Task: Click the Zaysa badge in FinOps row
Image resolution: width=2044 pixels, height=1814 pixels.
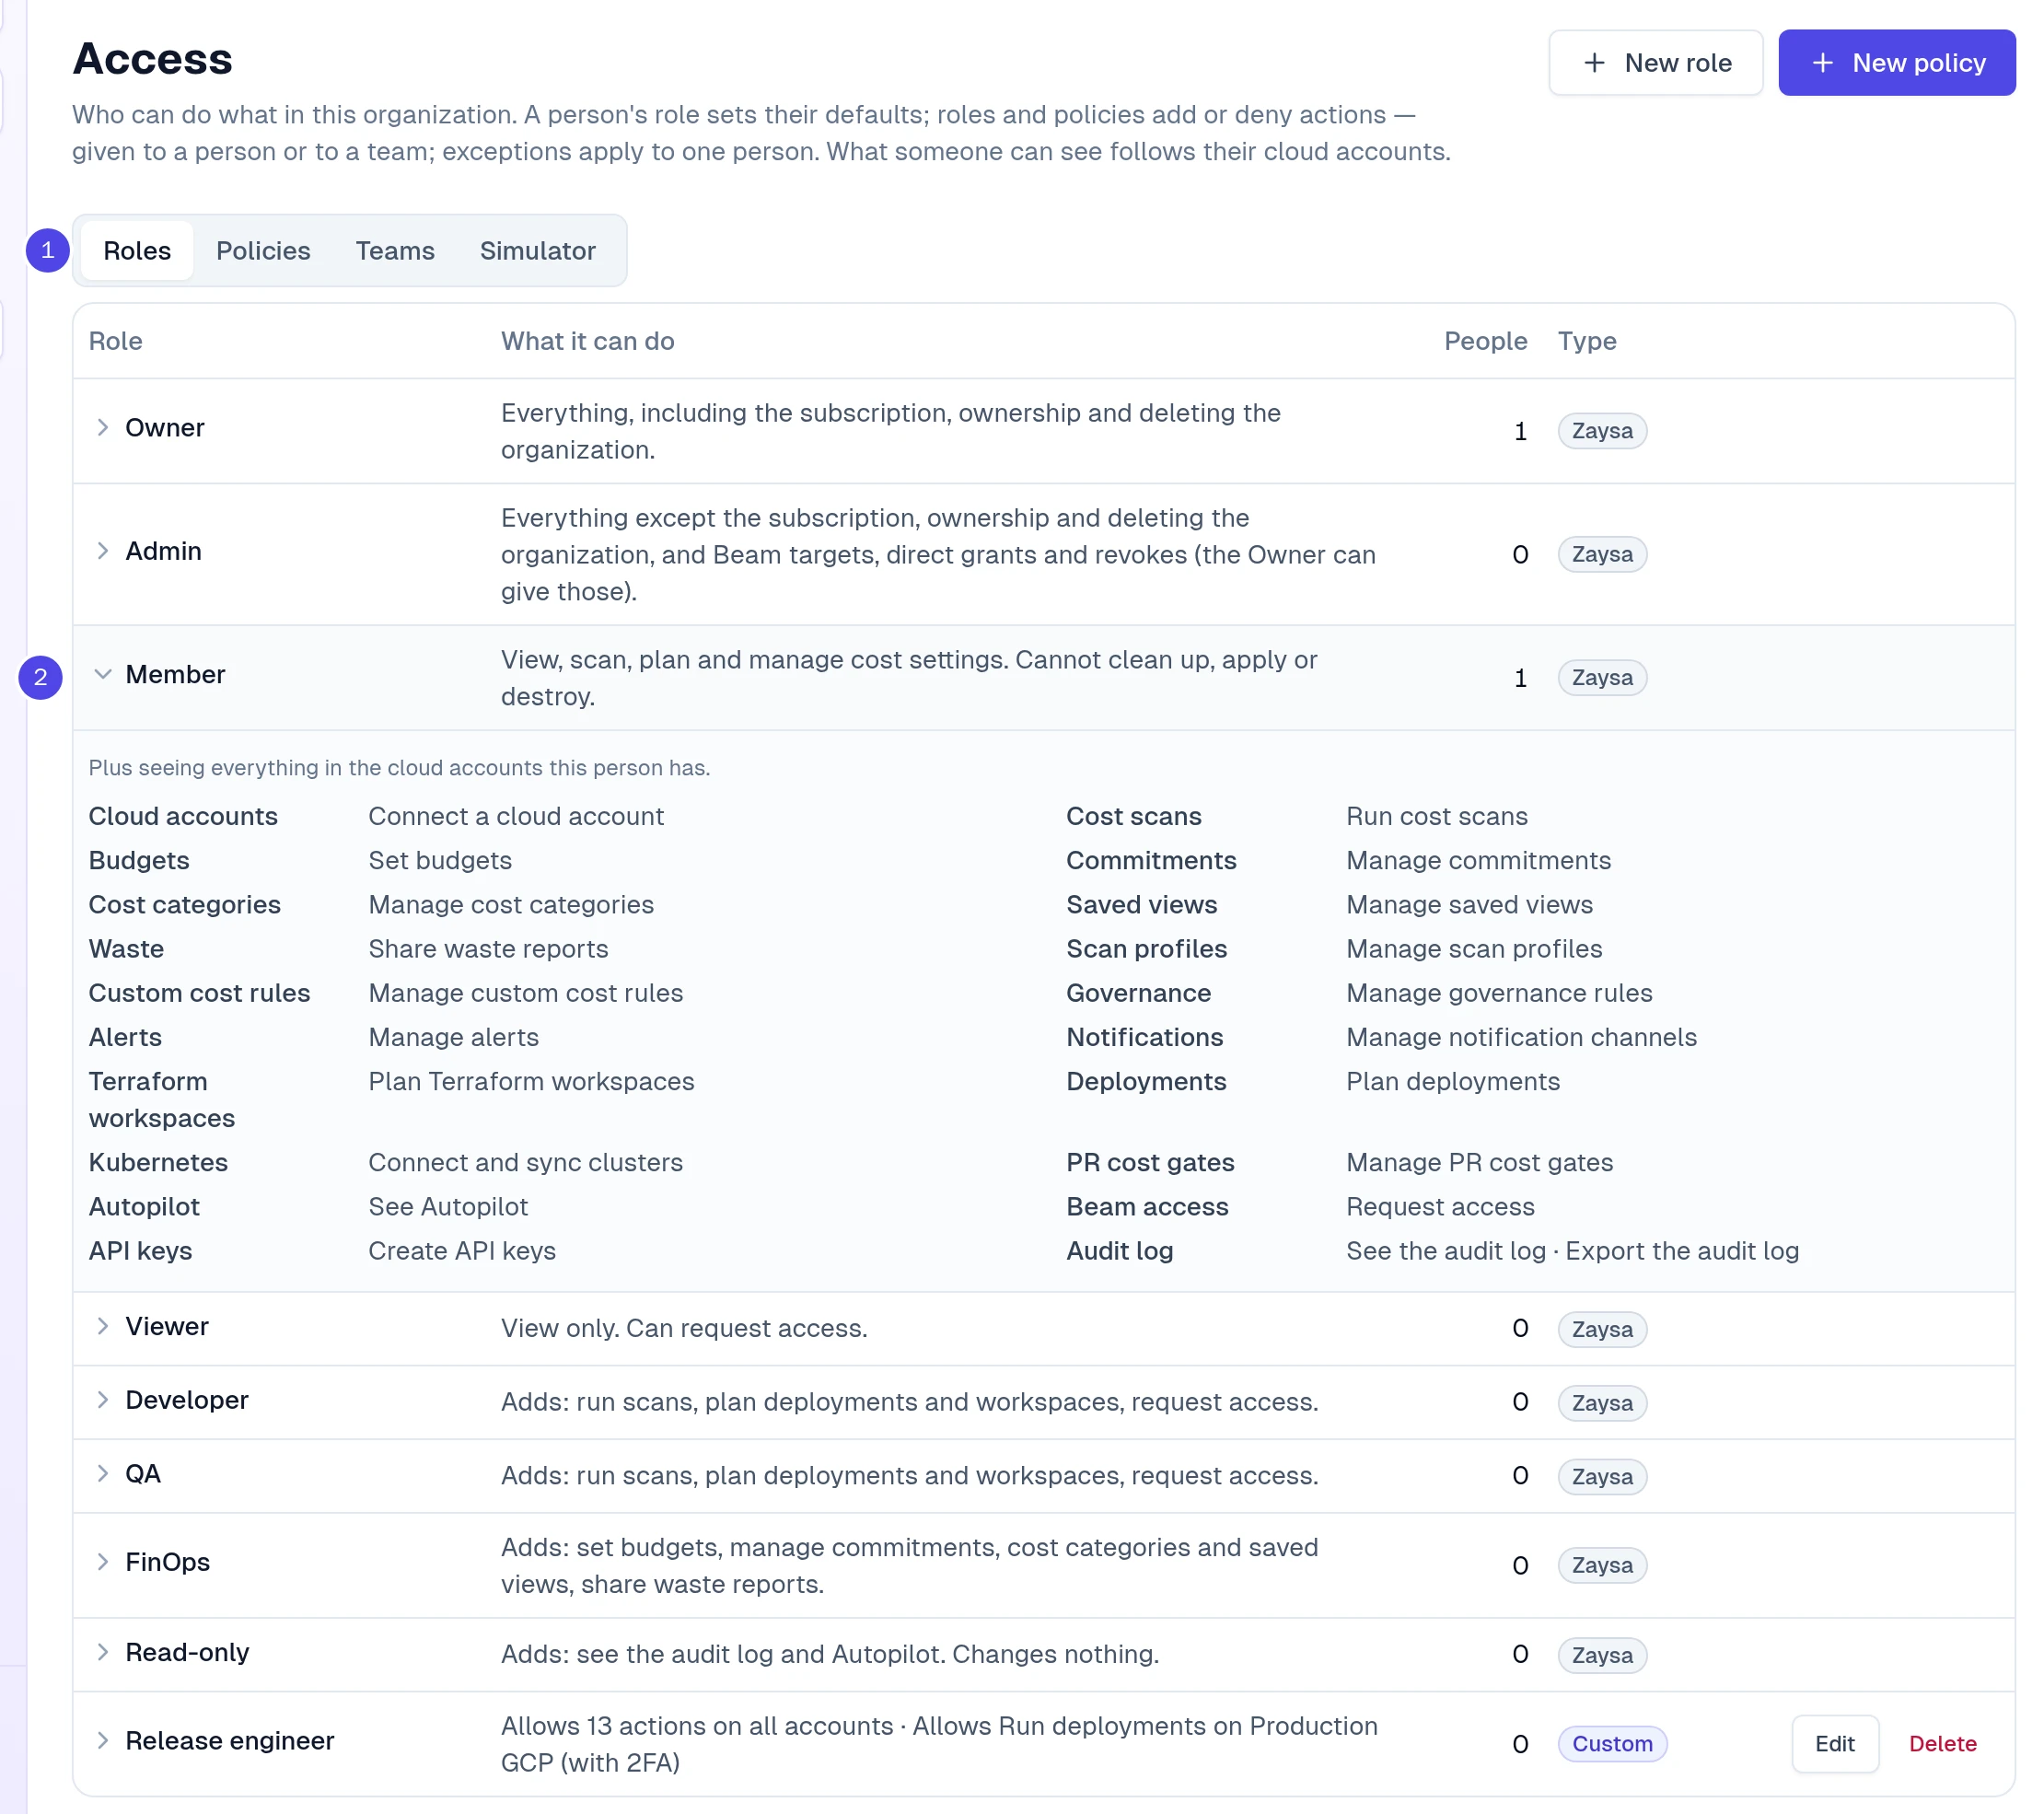Action: (1602, 1566)
